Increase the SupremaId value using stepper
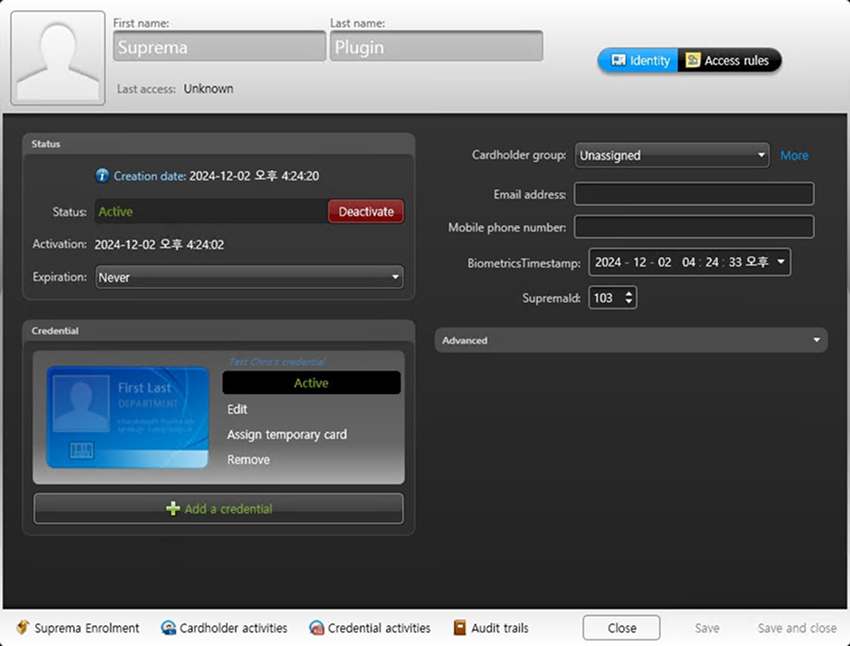Screen dimensions: 850x646 coord(628,293)
